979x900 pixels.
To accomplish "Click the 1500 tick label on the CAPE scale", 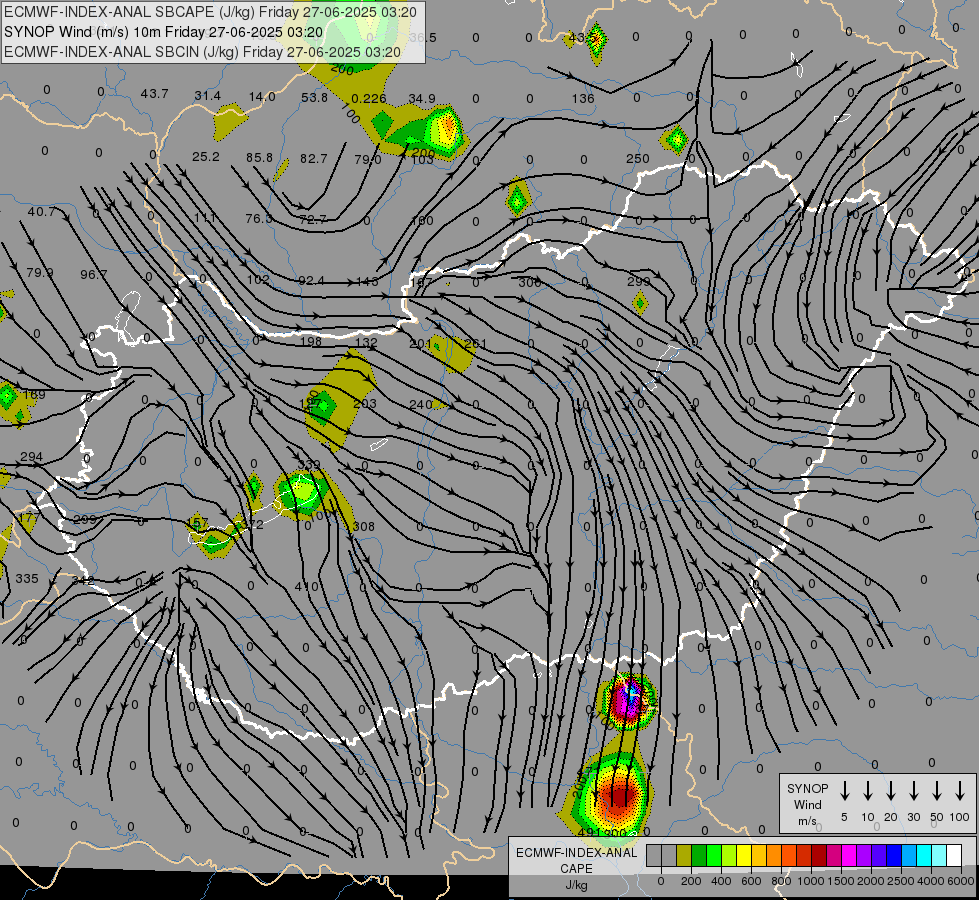I will 840,881.
